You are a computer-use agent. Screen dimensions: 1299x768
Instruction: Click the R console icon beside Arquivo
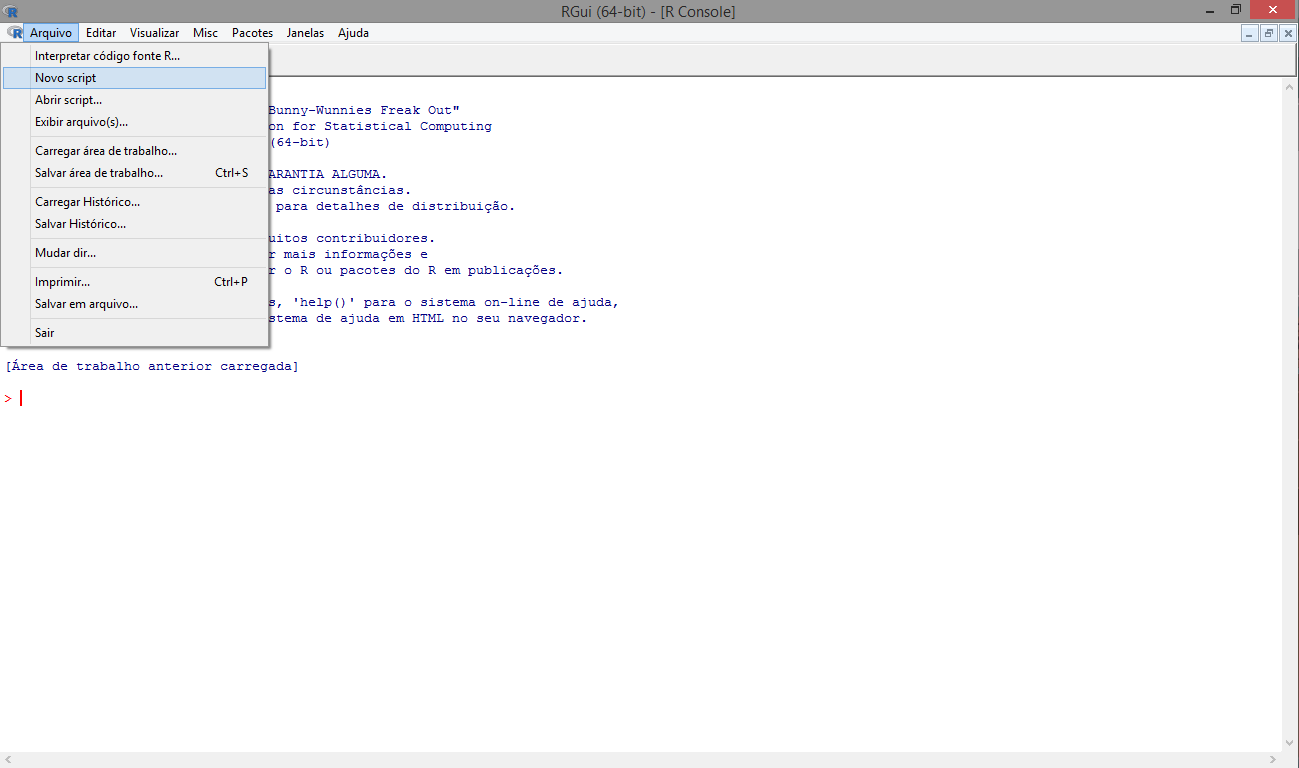coord(14,33)
